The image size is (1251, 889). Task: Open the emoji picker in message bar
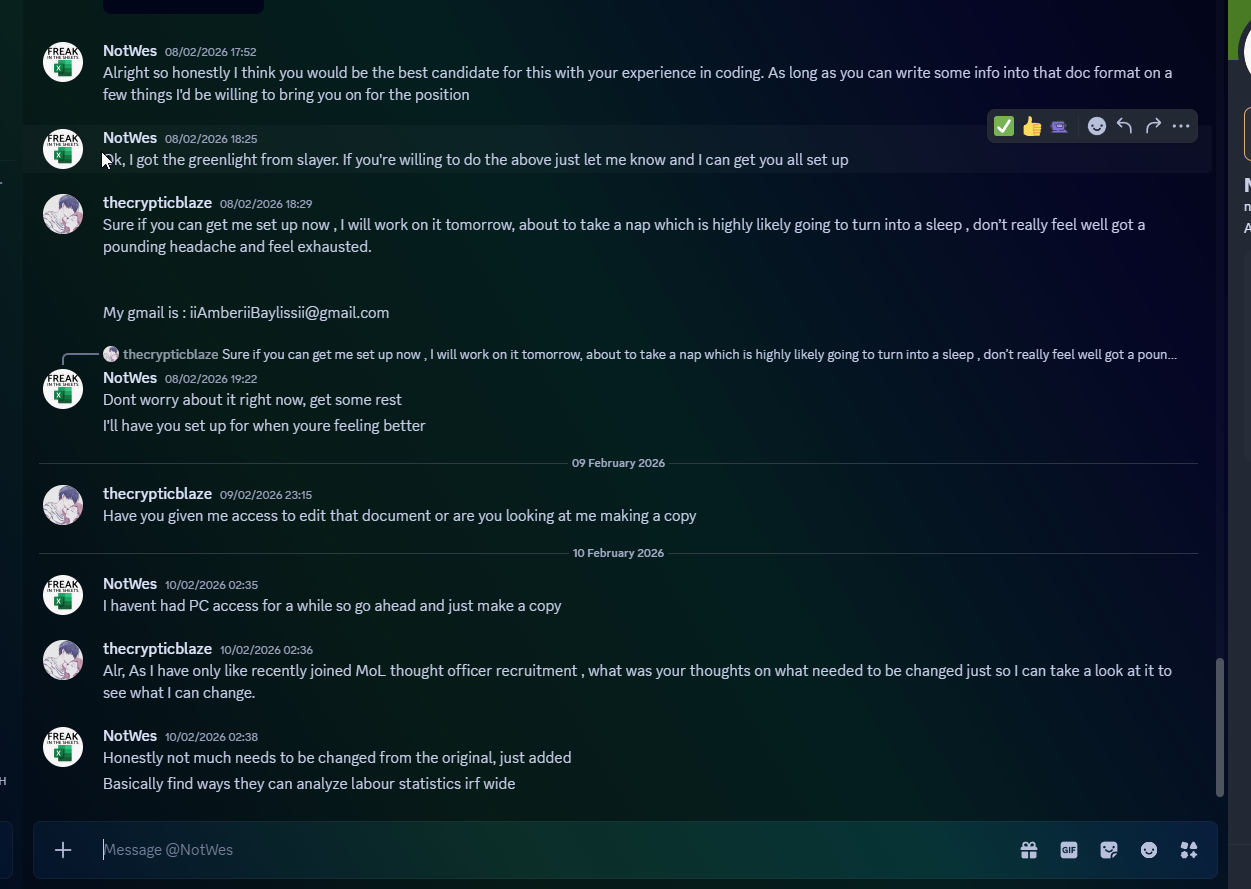pyautogui.click(x=1149, y=850)
